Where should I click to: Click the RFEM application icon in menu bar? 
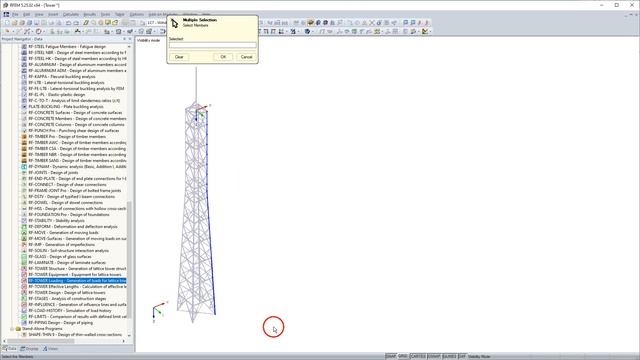tap(6, 14)
